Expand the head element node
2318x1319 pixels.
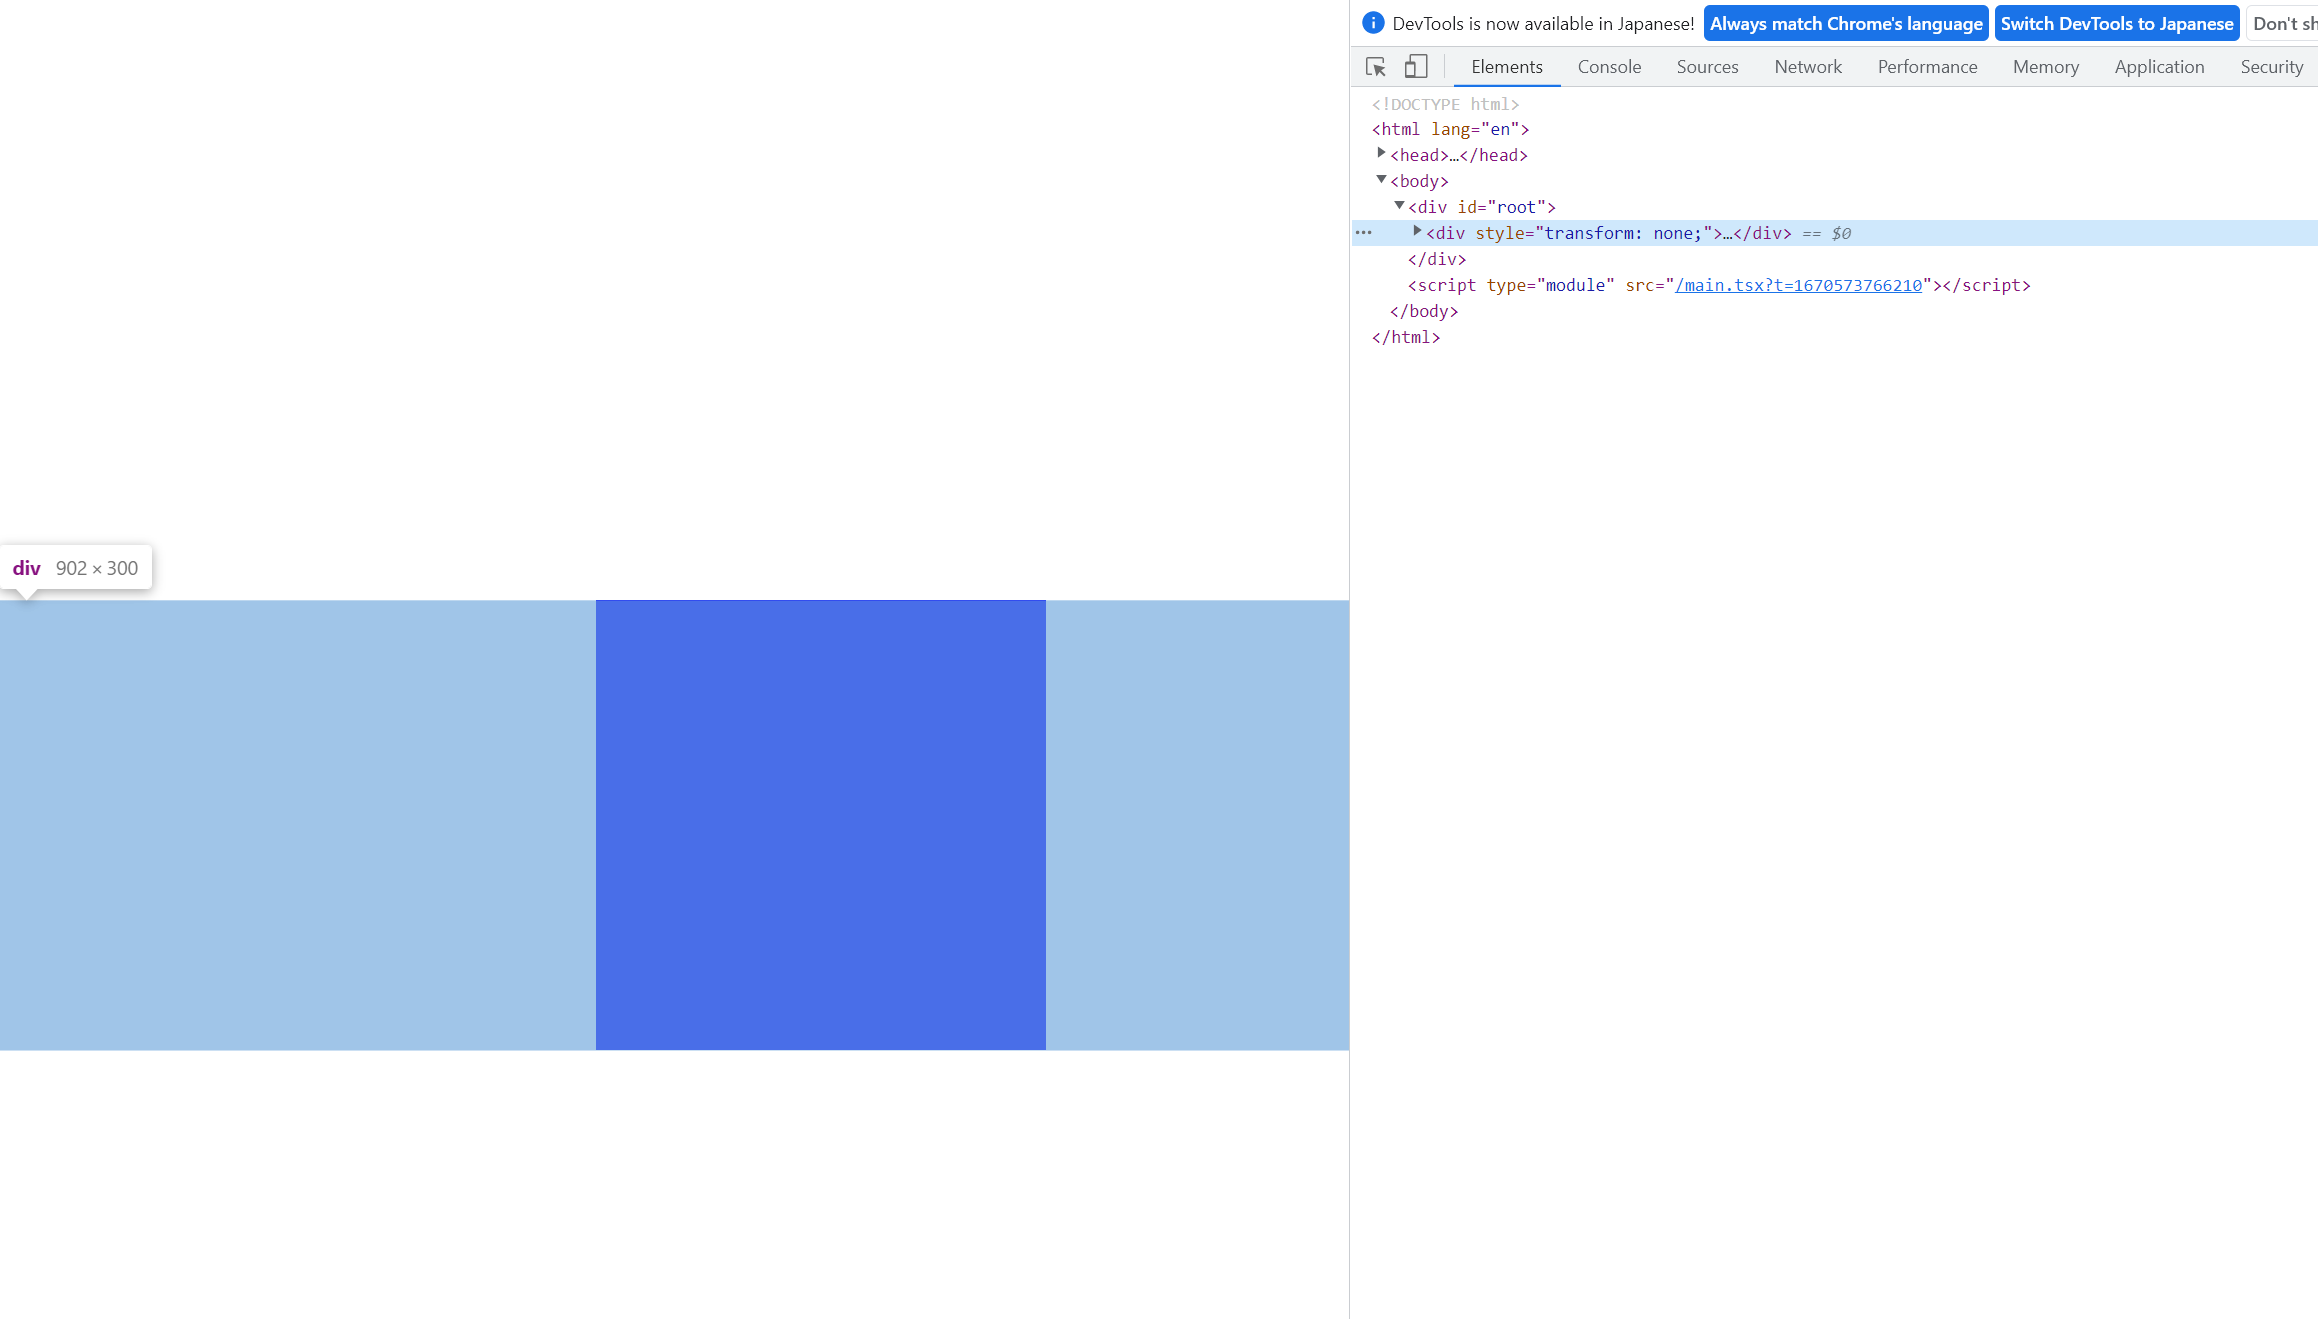[1381, 154]
